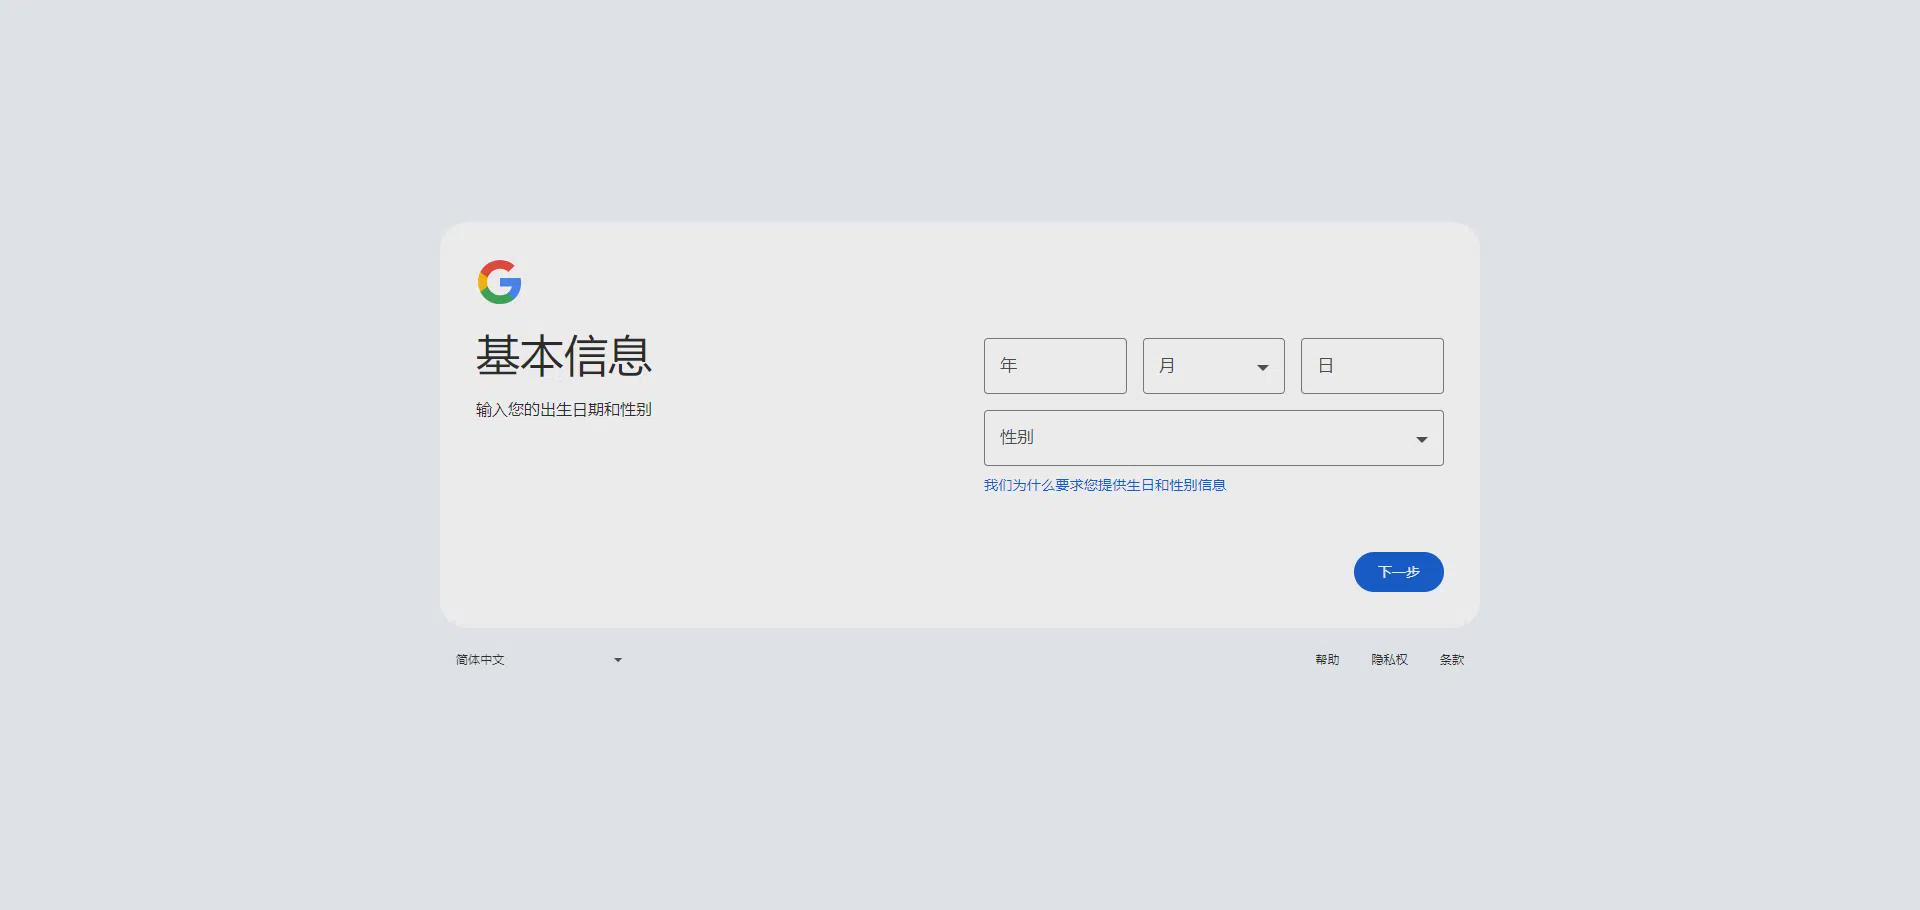Open the 条款 link
1920x910 pixels.
[x=1452, y=660]
